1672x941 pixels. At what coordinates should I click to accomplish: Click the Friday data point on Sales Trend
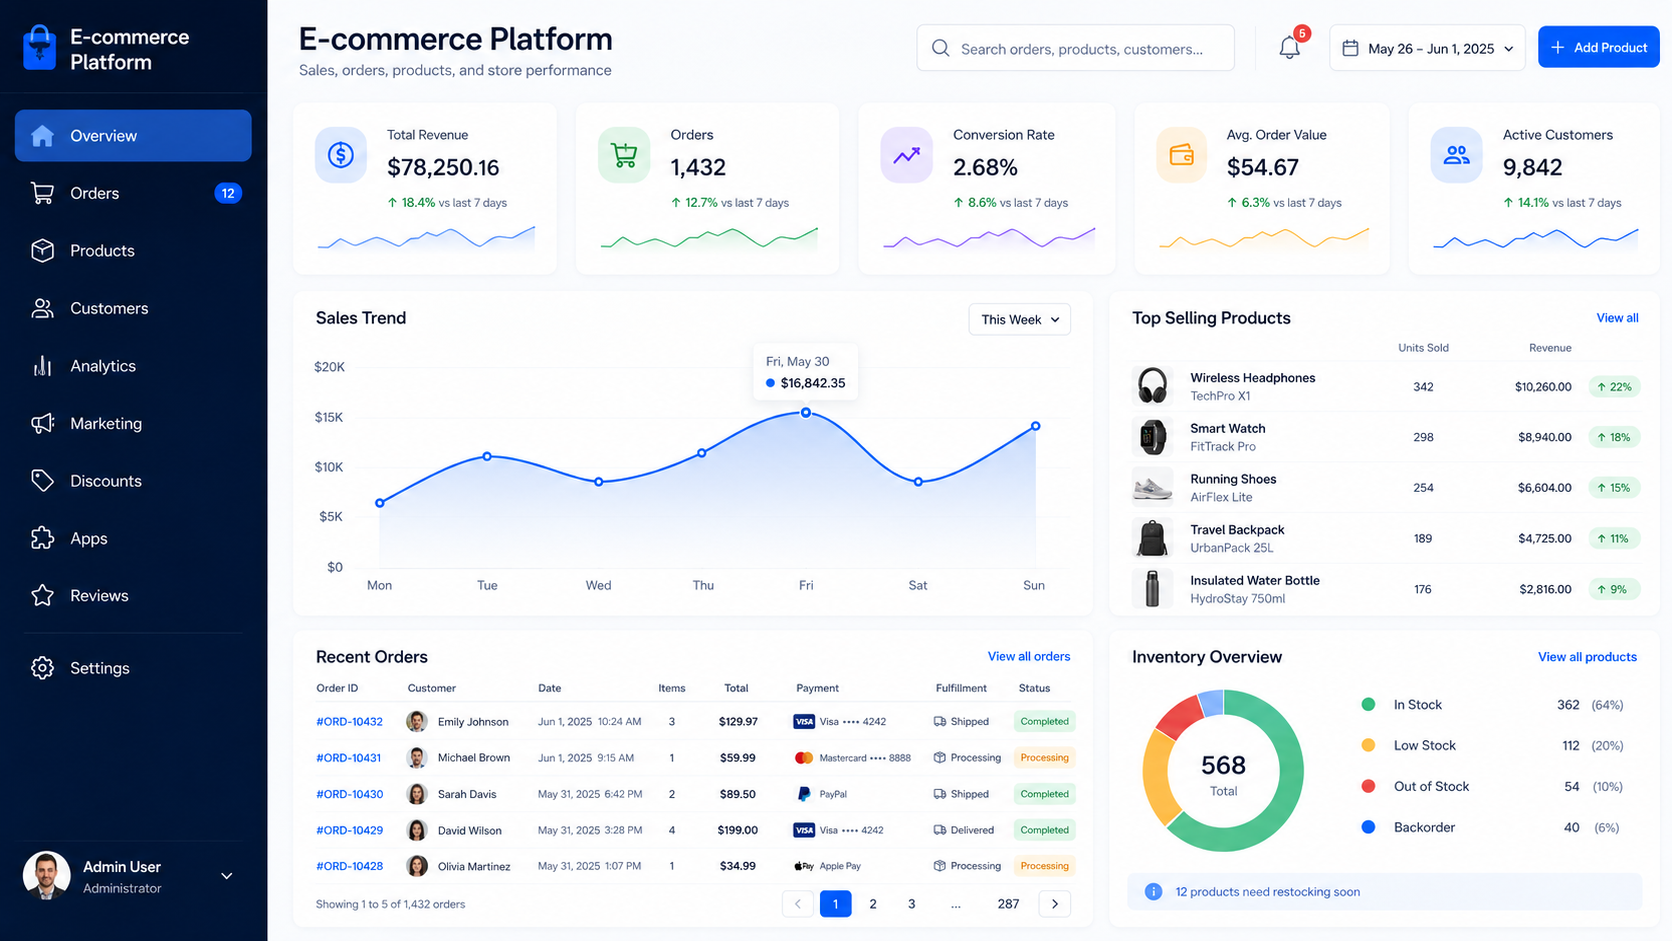pos(806,412)
